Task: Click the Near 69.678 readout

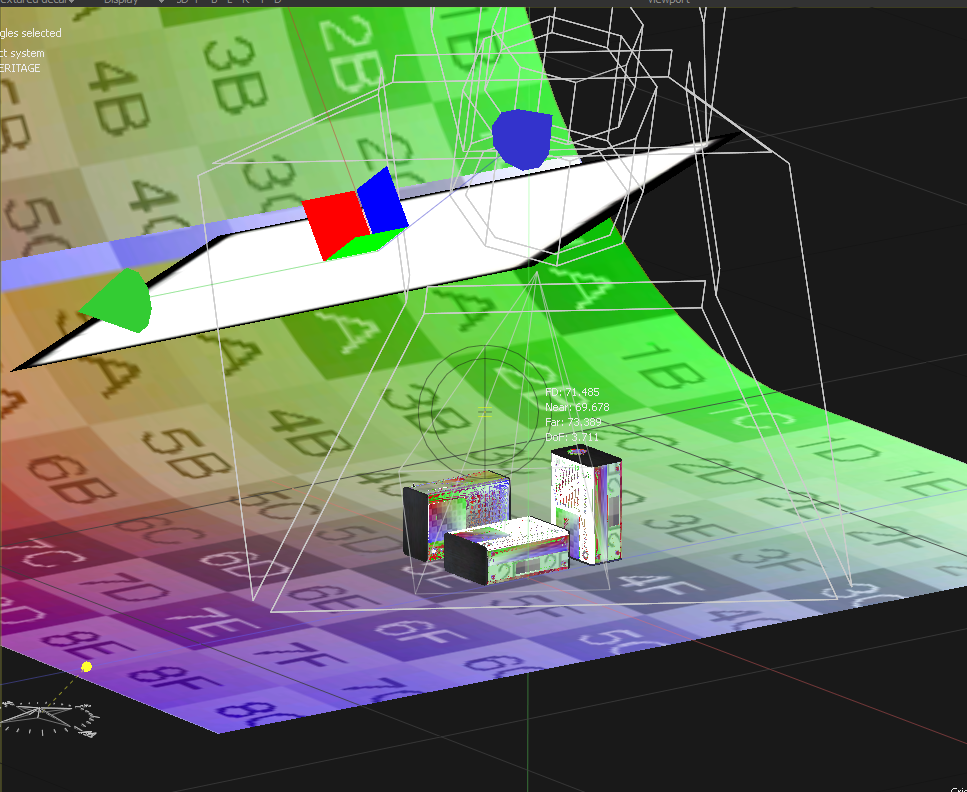Action: 577,408
